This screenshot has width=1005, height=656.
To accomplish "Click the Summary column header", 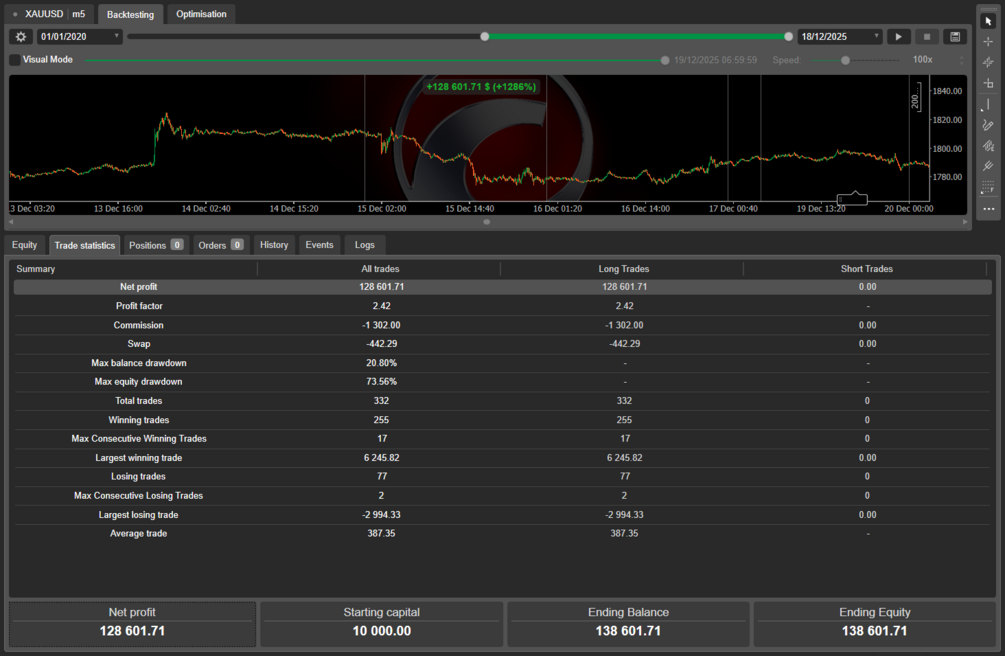I will point(36,269).
